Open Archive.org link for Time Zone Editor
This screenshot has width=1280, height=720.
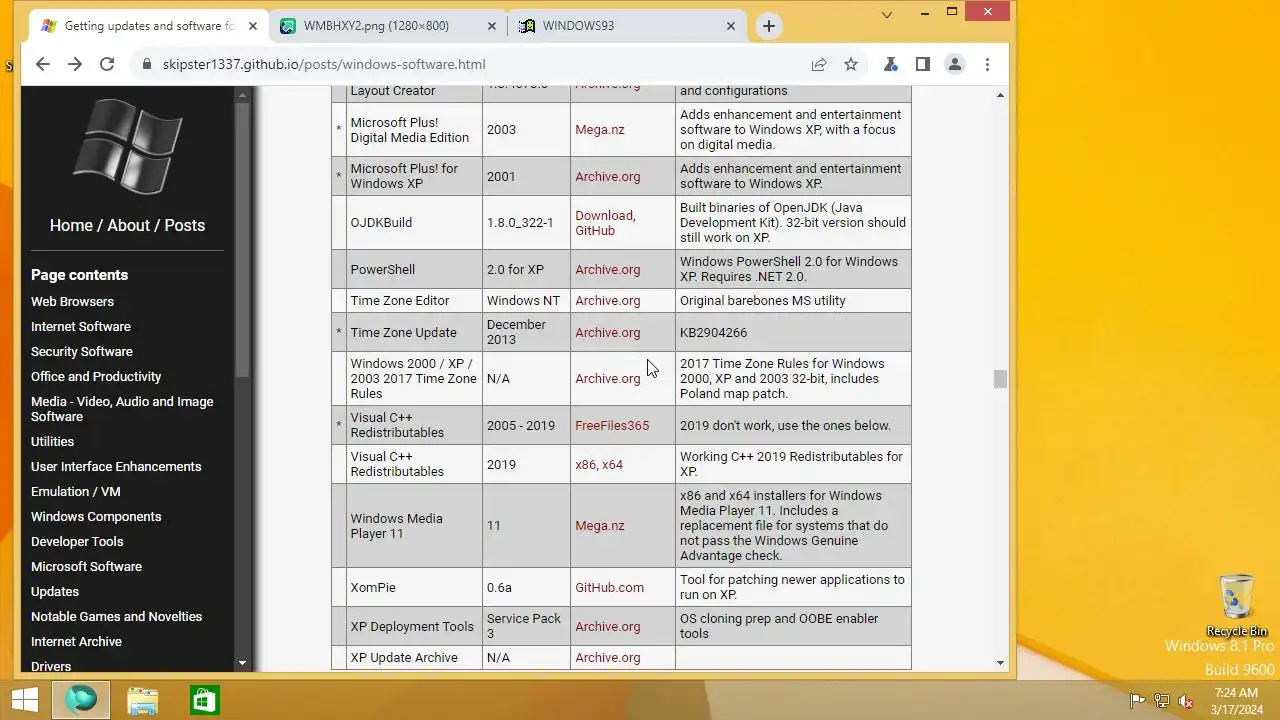click(x=607, y=300)
